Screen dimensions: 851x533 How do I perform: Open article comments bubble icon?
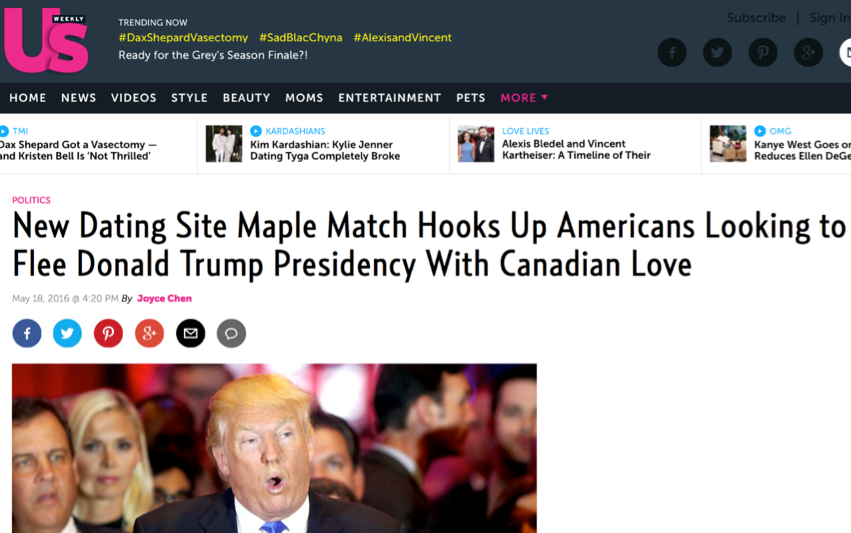231,333
